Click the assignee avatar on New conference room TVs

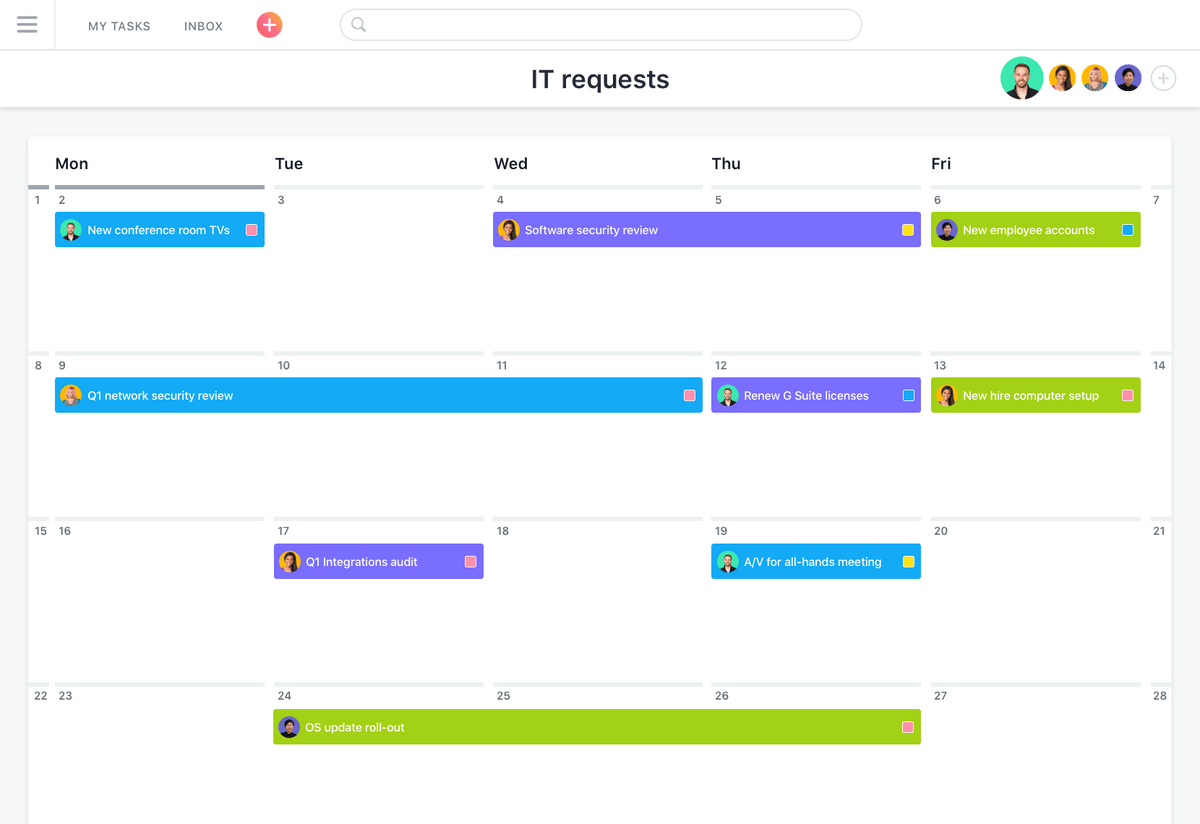coord(71,229)
